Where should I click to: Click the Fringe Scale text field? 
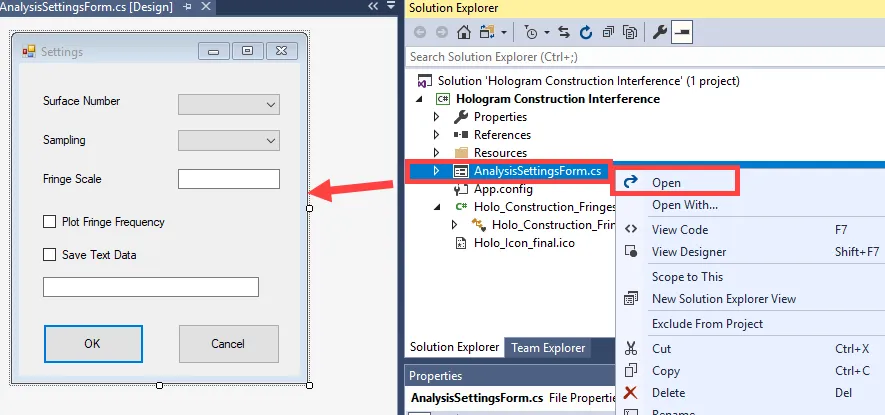pos(229,180)
